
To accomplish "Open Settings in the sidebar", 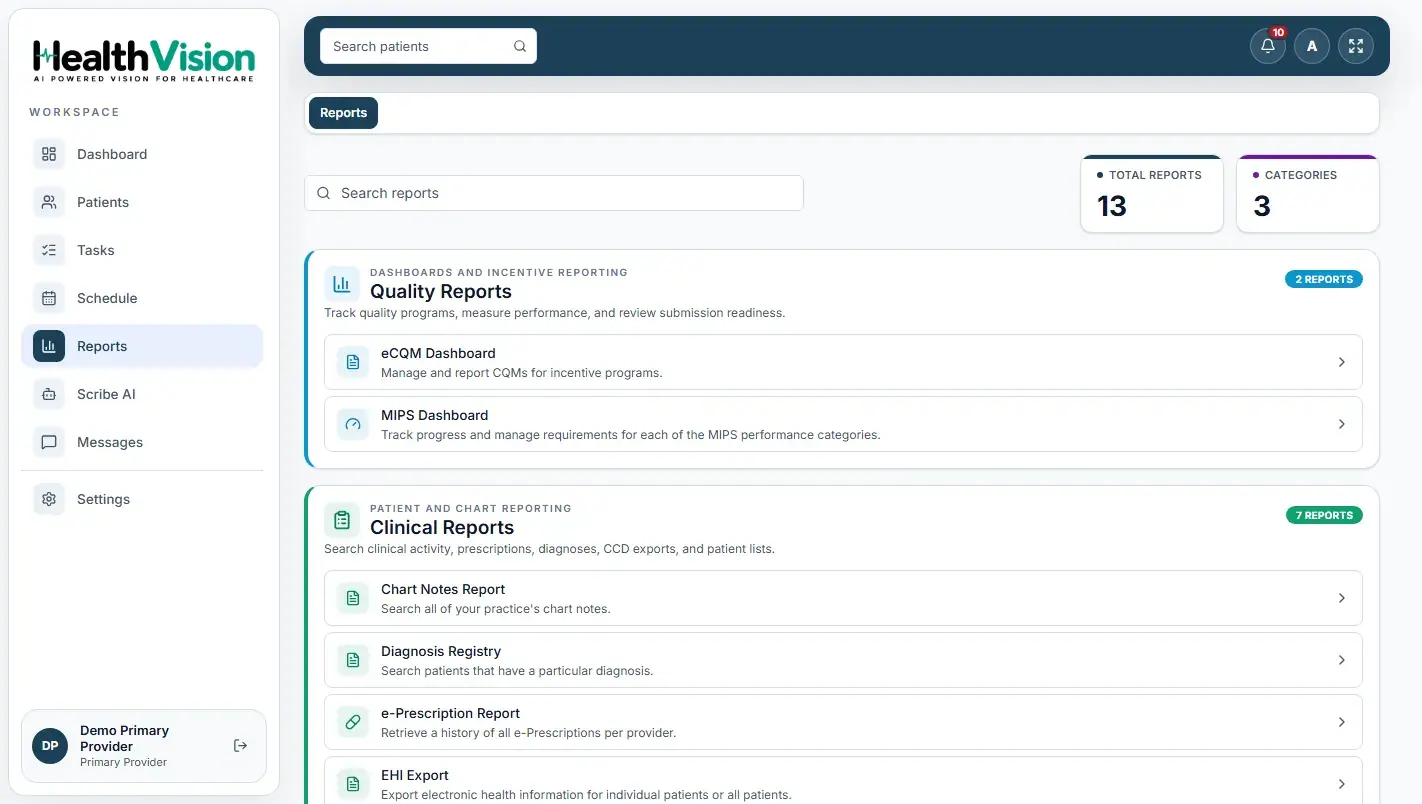I will pos(142,499).
